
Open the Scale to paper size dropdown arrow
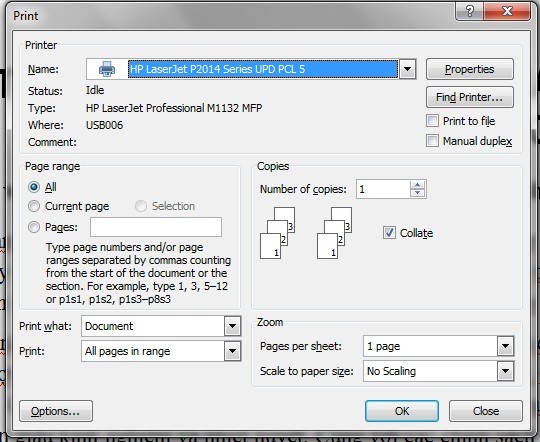(x=506, y=371)
